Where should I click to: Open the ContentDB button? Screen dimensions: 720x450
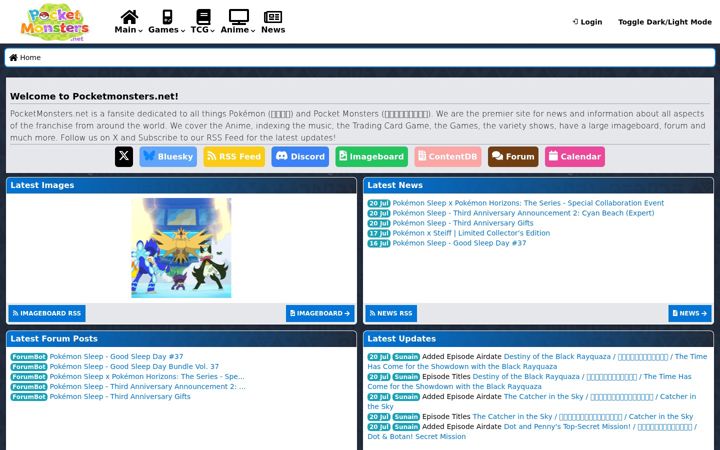[448, 157]
